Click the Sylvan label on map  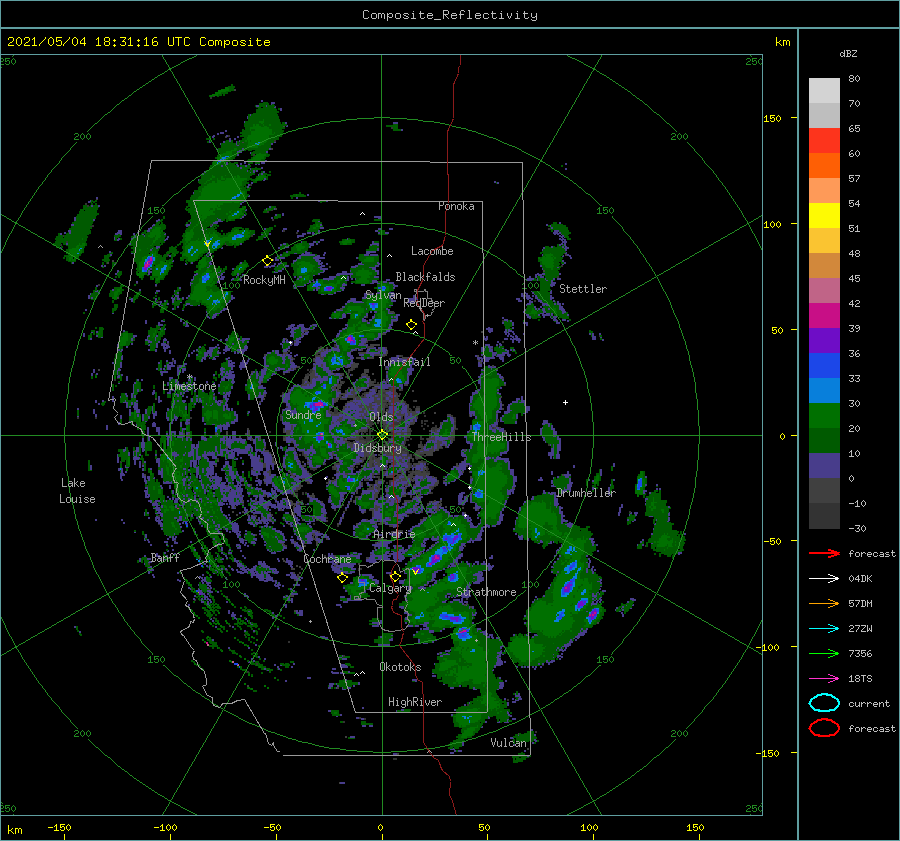383,296
